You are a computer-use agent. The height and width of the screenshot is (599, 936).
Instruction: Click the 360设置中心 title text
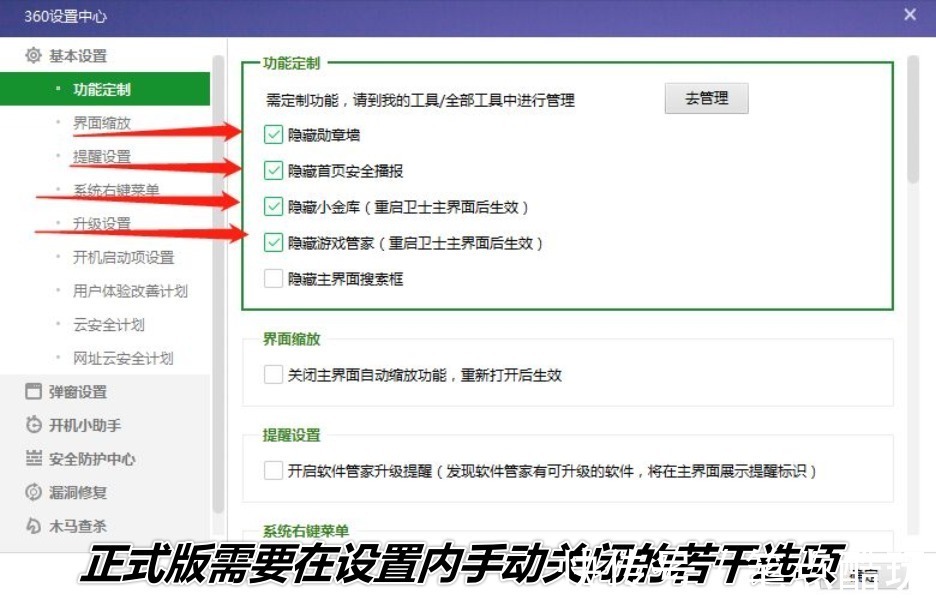coord(65,16)
